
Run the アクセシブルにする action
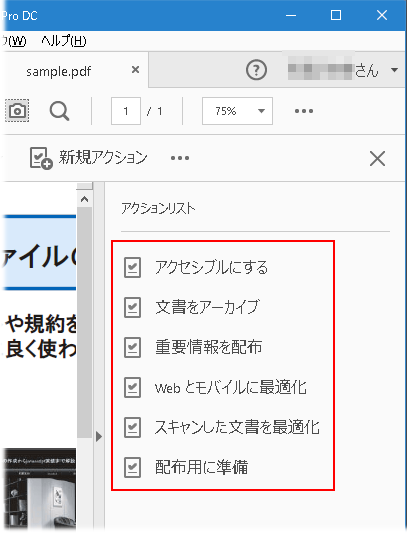click(211, 268)
